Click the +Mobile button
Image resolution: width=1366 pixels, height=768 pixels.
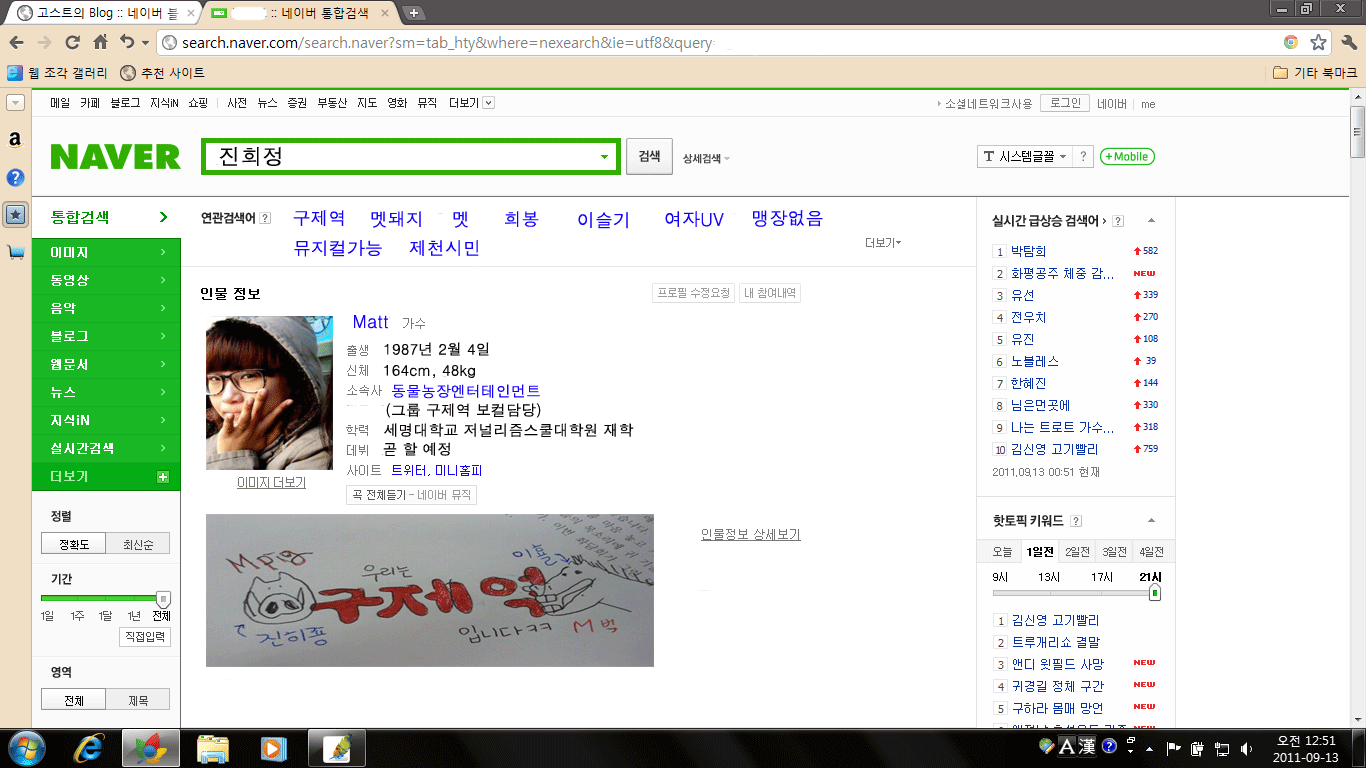[1127, 156]
